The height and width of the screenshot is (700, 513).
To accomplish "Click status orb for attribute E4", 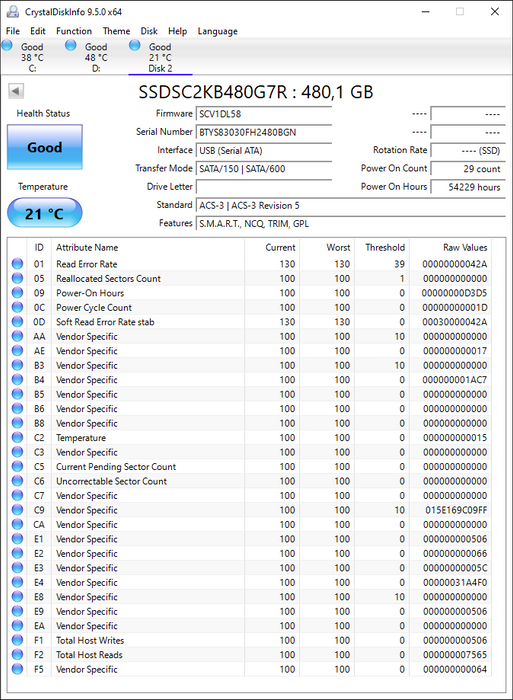I will coord(17,582).
